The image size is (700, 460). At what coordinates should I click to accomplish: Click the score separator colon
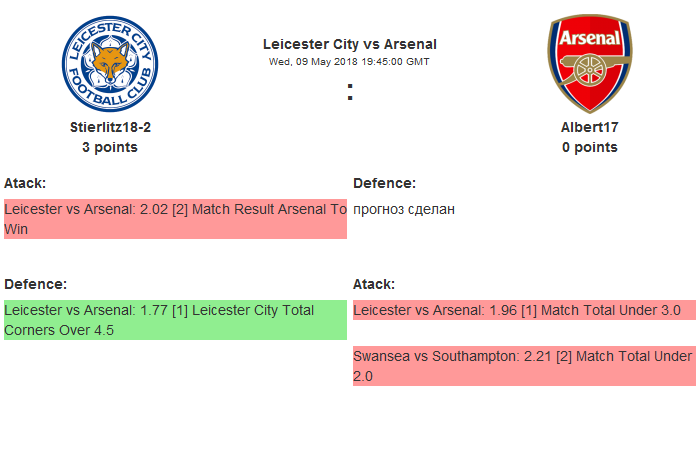pos(349,92)
